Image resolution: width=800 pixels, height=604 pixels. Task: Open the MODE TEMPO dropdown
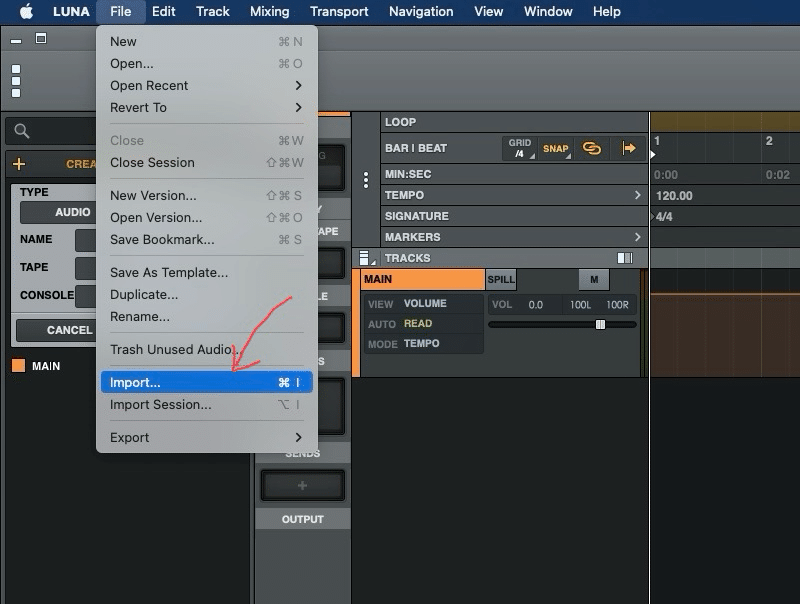point(424,343)
